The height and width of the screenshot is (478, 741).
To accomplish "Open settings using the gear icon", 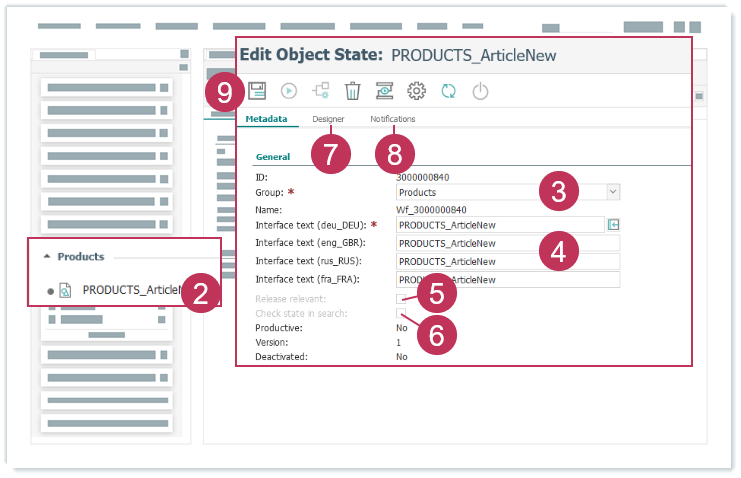I will point(417,91).
